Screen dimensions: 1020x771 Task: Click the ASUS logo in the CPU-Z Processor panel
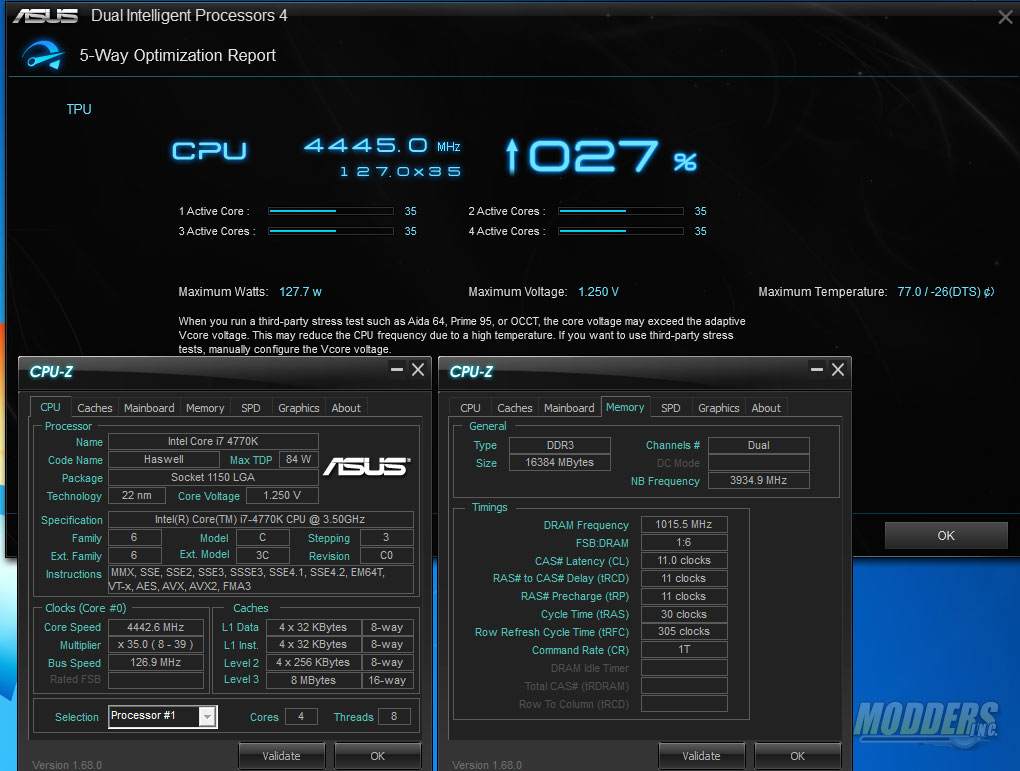coord(367,467)
